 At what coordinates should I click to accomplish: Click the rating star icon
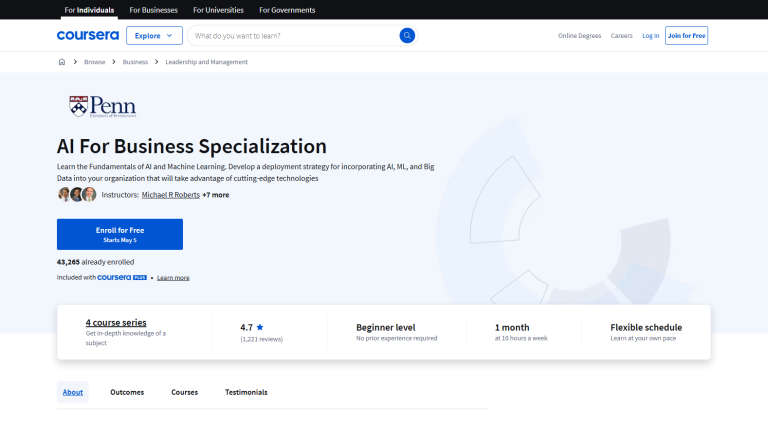260,327
